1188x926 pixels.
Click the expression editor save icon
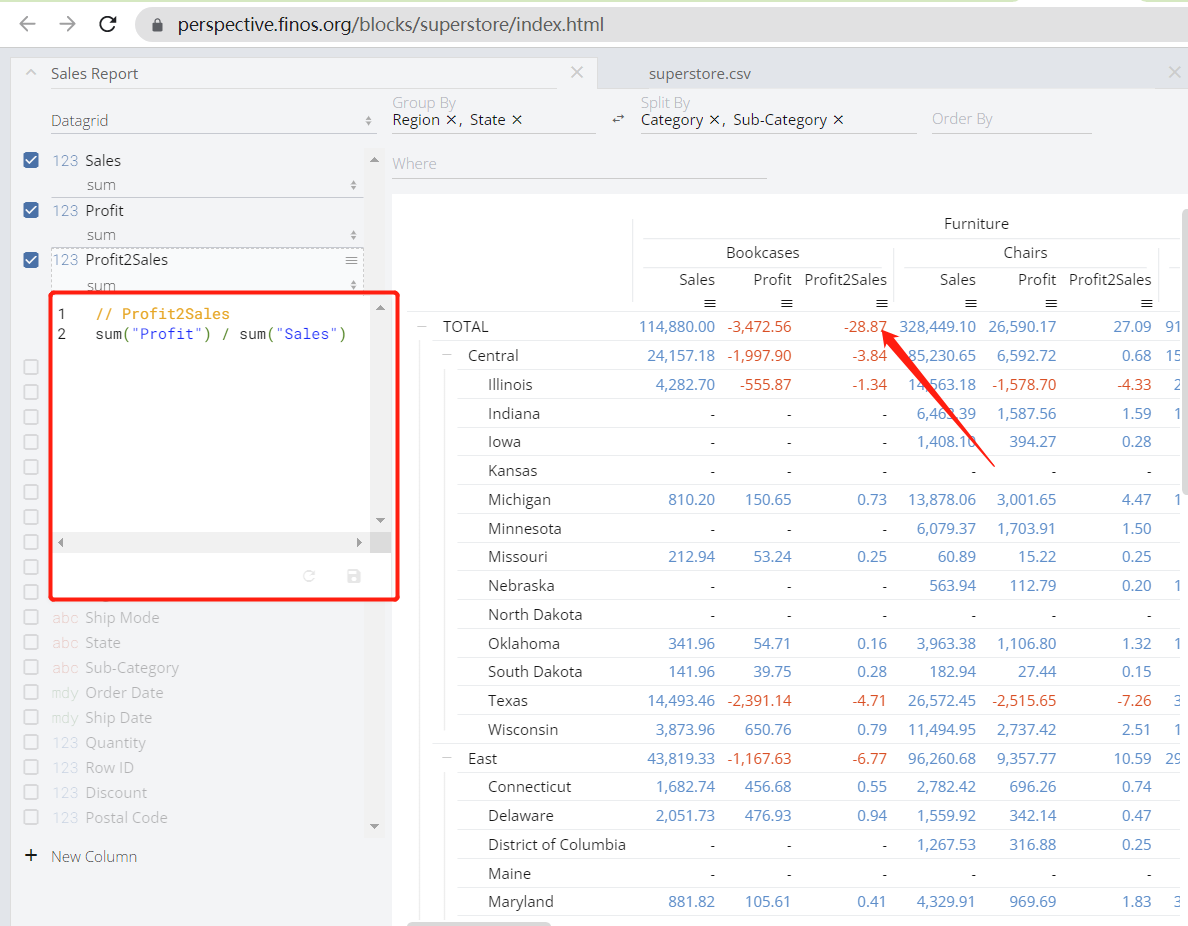(354, 576)
